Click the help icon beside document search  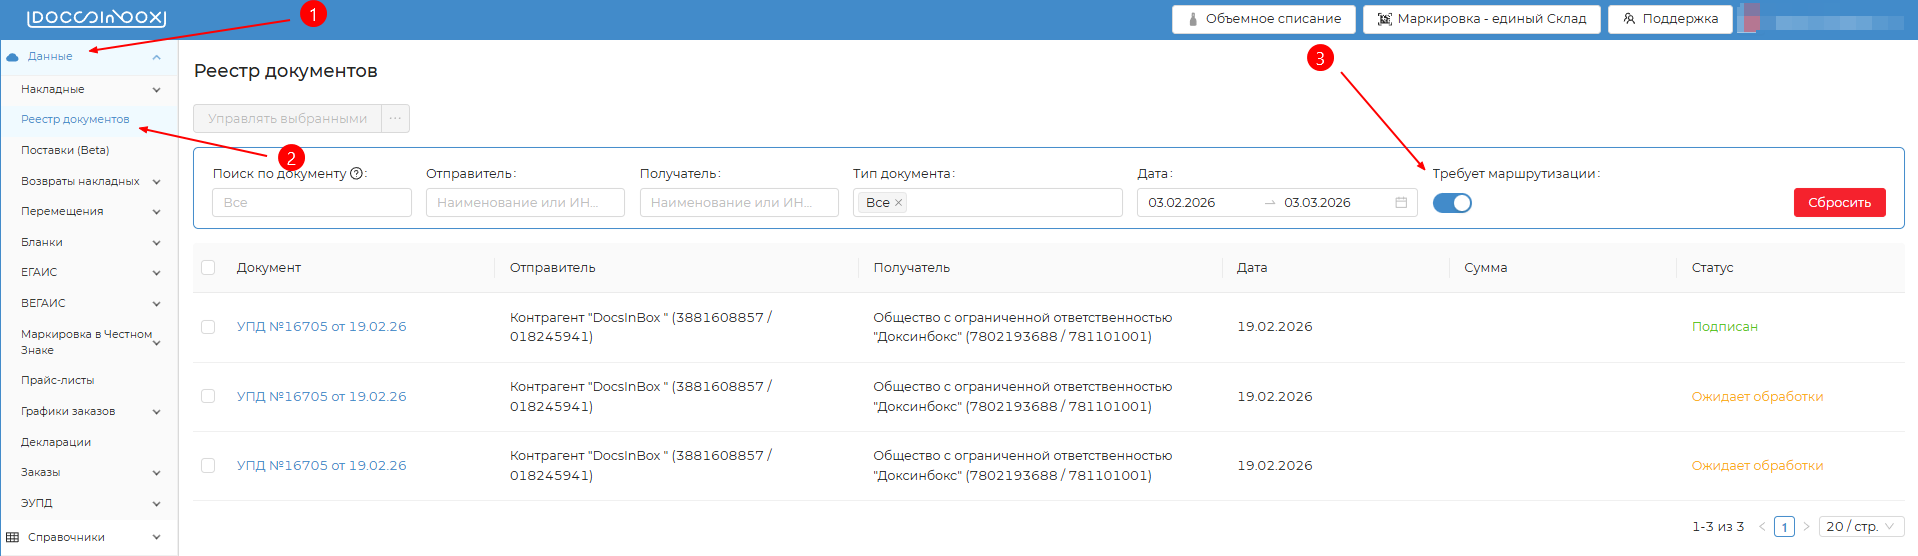356,174
